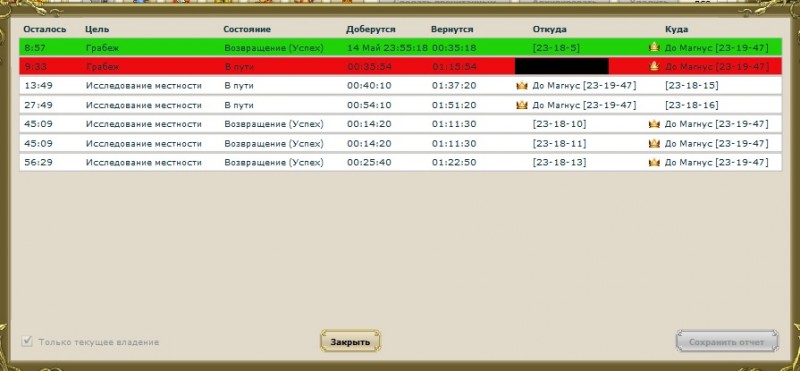Click the 01:22:50 return time
The image size is (800, 371).
click(x=454, y=163)
